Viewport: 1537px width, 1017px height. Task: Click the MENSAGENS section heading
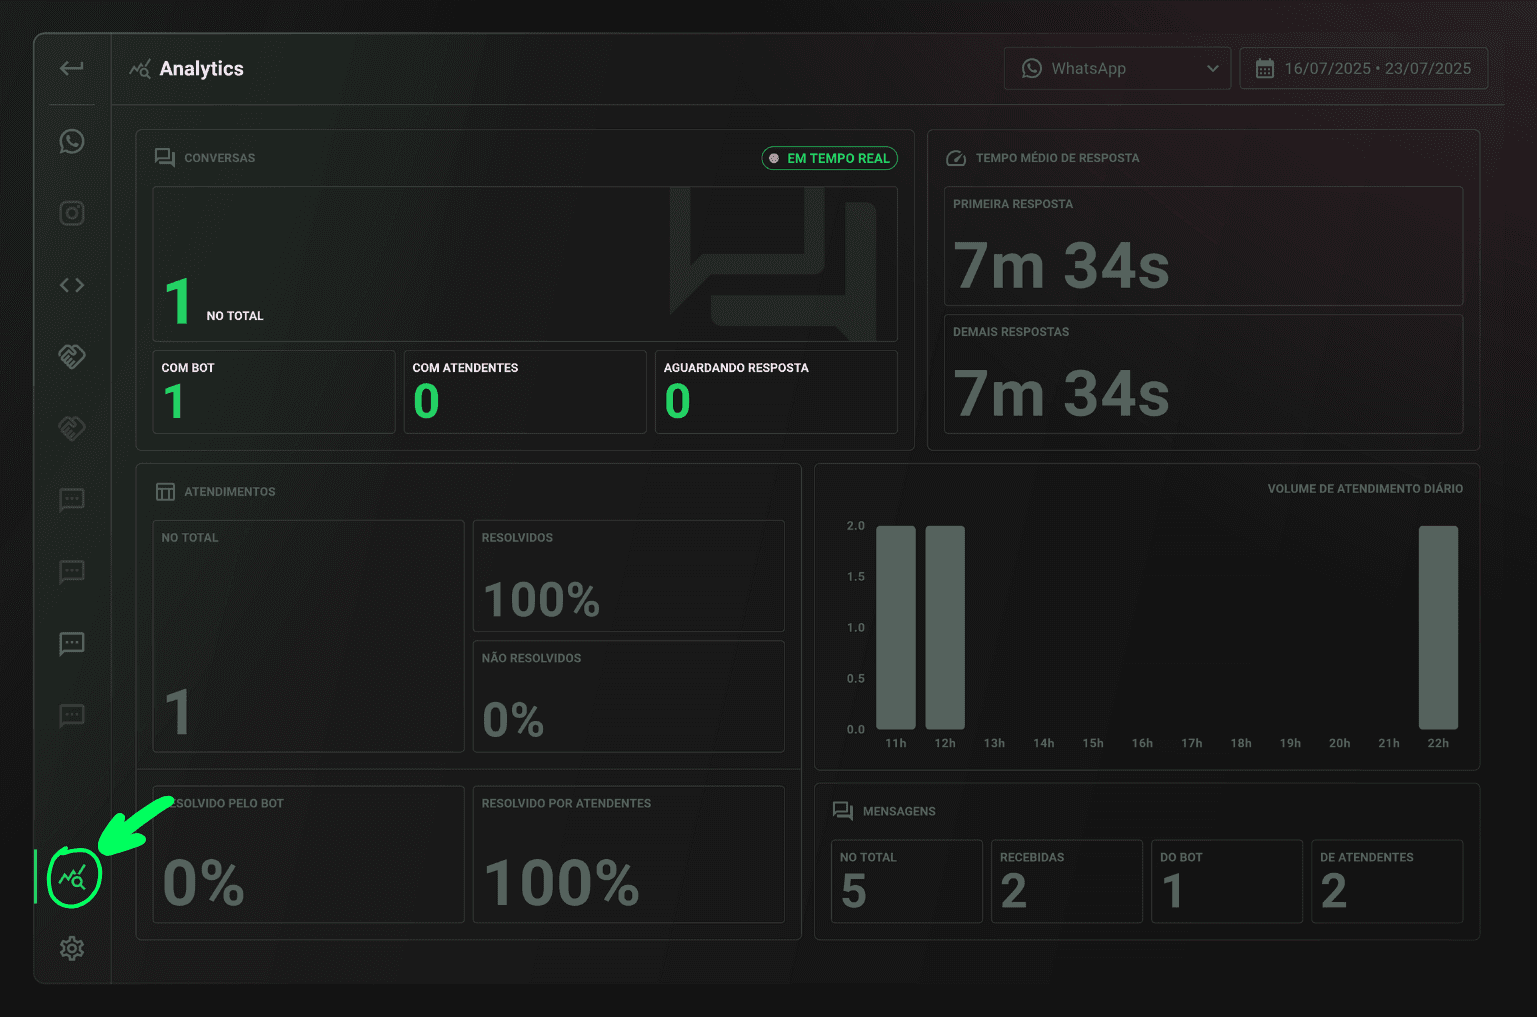(899, 811)
